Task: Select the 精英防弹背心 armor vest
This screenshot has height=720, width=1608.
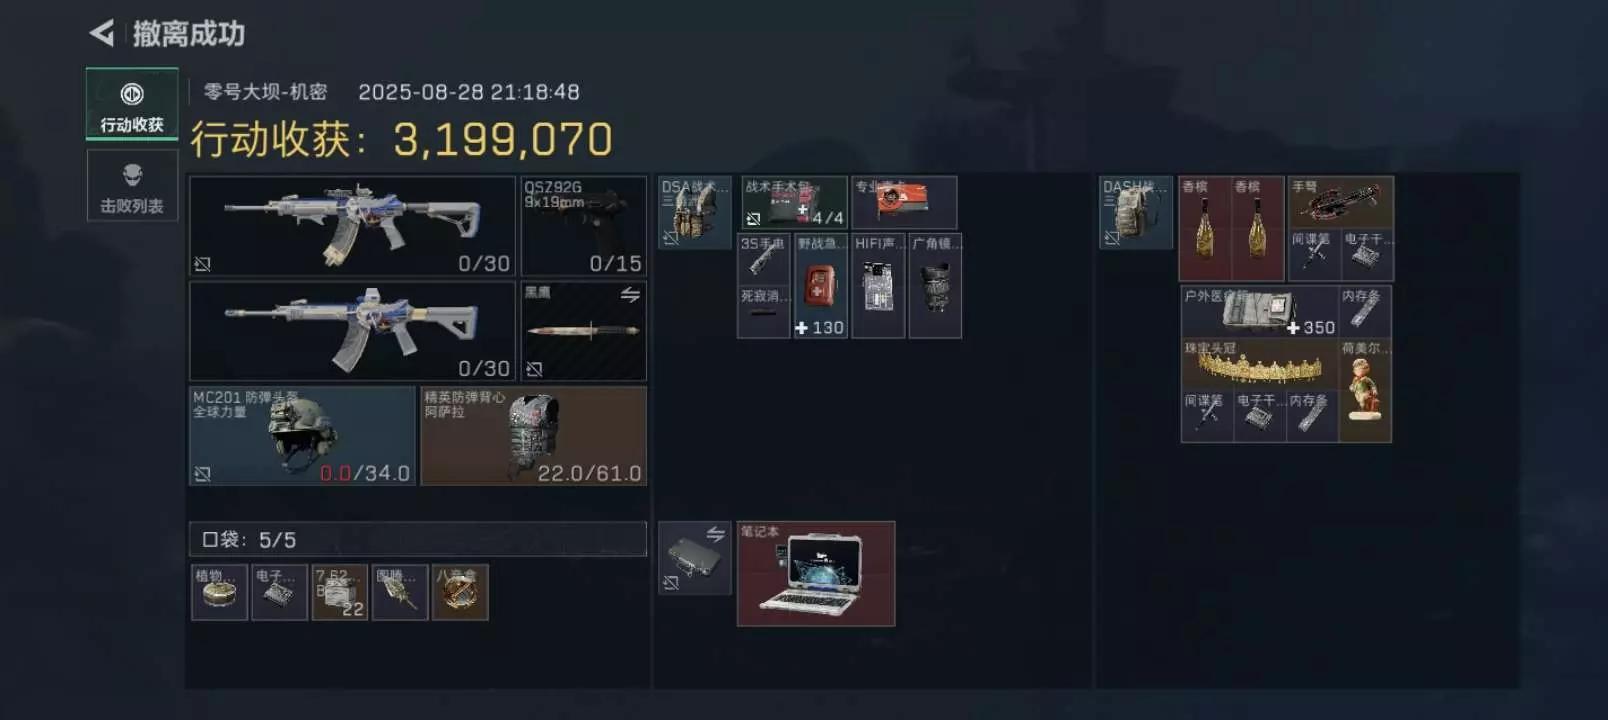Action: click(x=533, y=436)
